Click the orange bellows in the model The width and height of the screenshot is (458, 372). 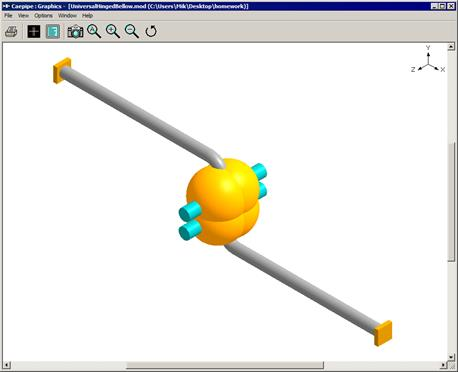pos(223,202)
